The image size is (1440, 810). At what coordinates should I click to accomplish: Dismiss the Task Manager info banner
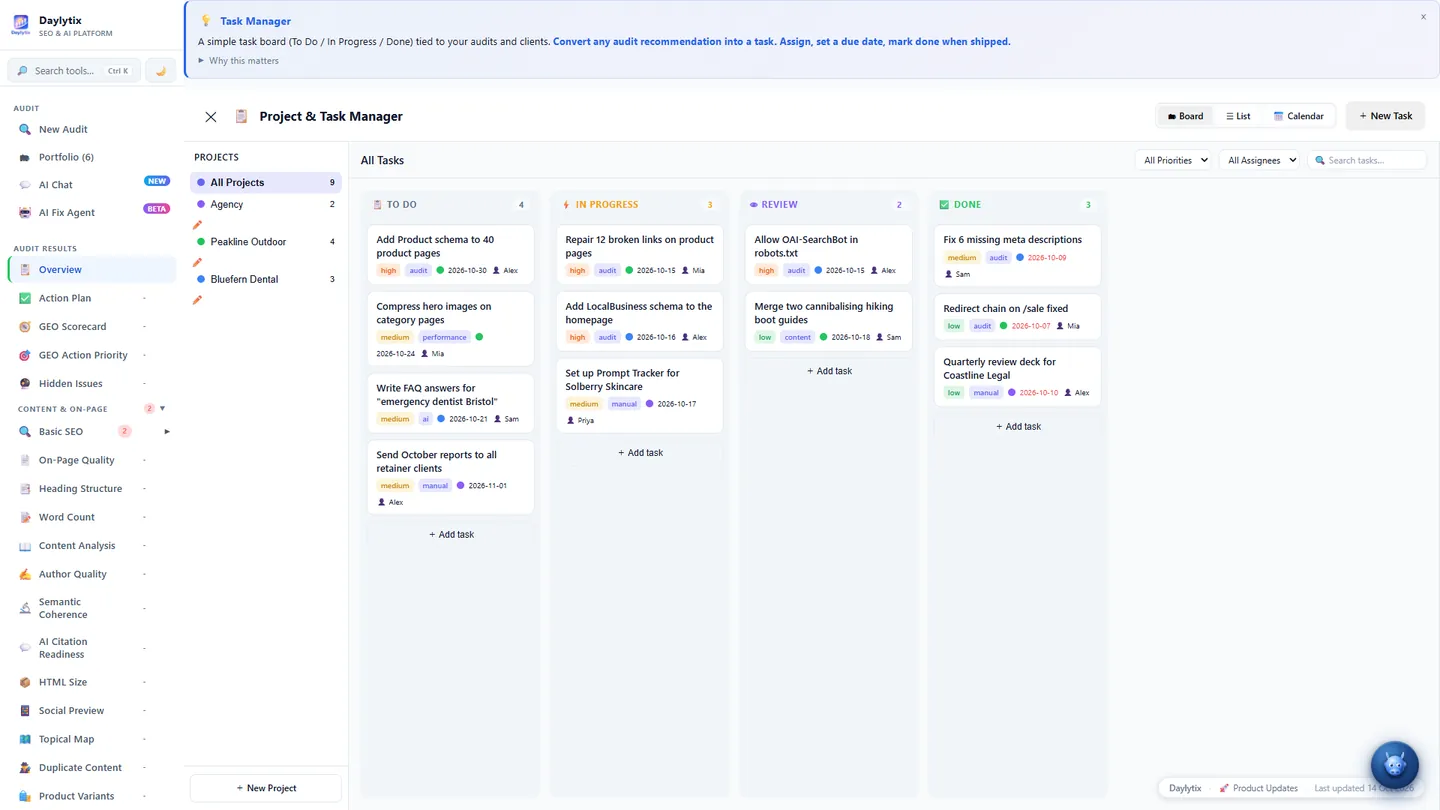(1423, 17)
